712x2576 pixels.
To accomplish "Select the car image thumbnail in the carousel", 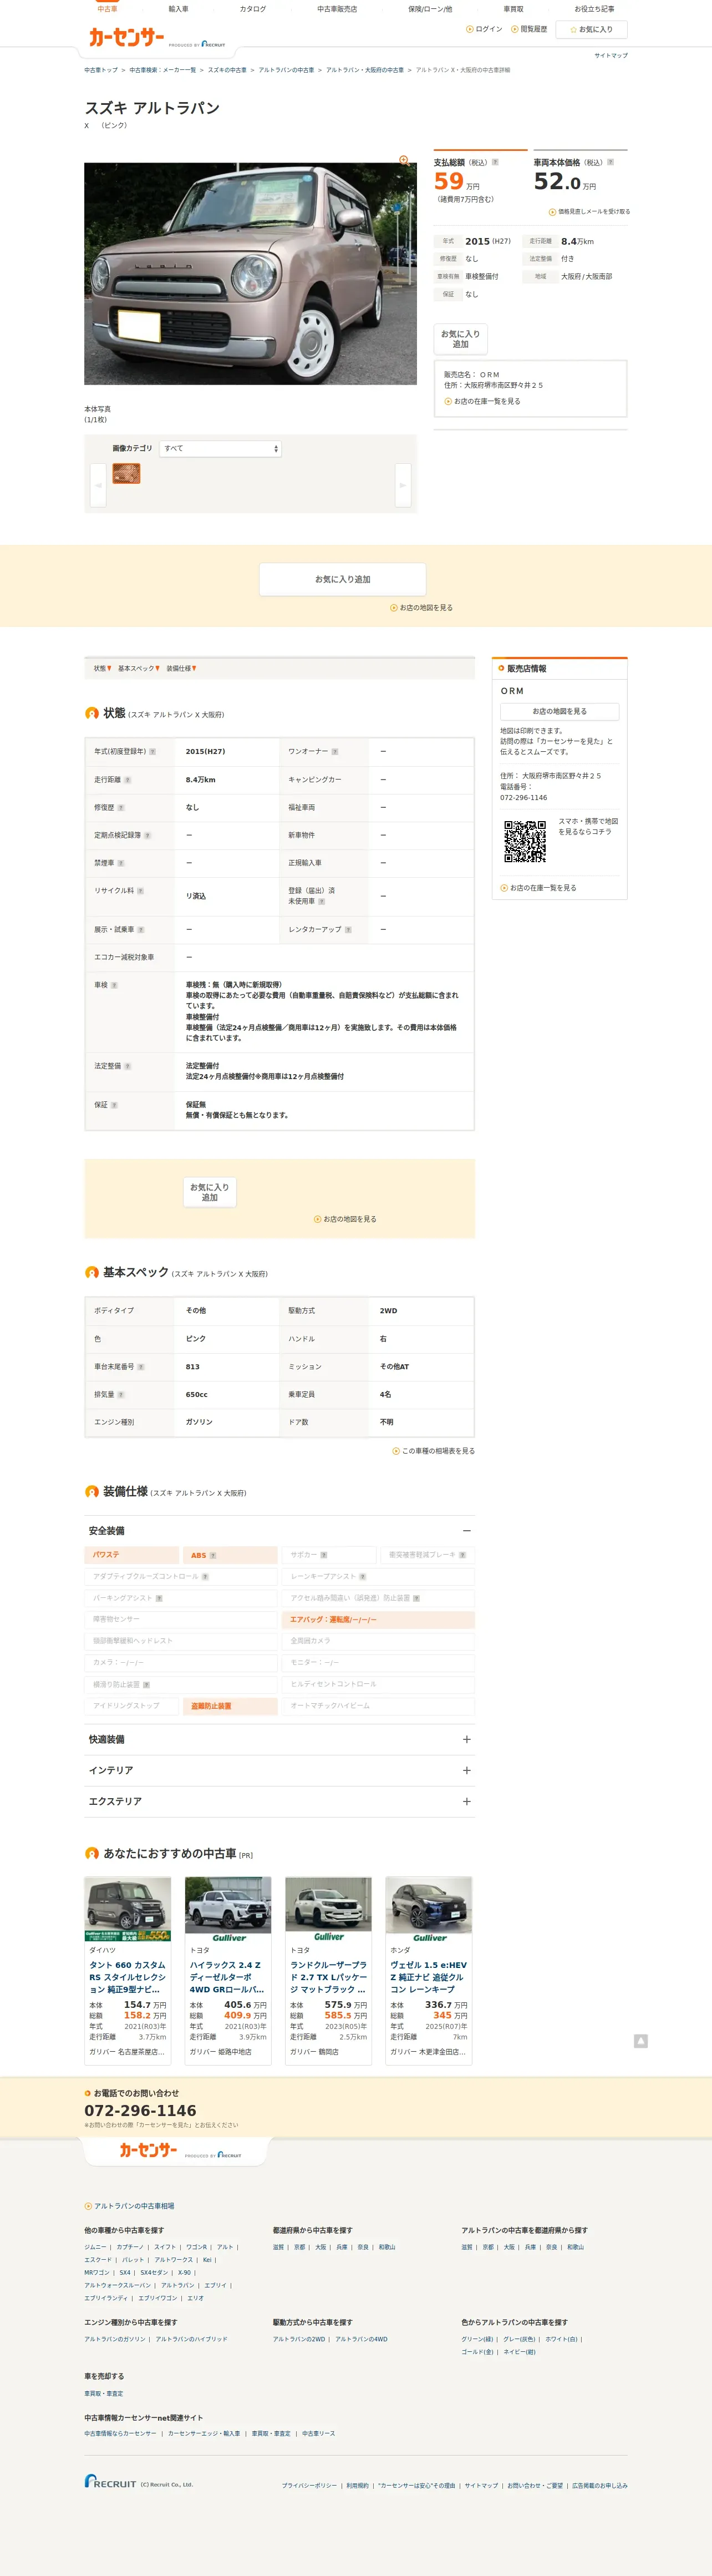I will click(126, 474).
